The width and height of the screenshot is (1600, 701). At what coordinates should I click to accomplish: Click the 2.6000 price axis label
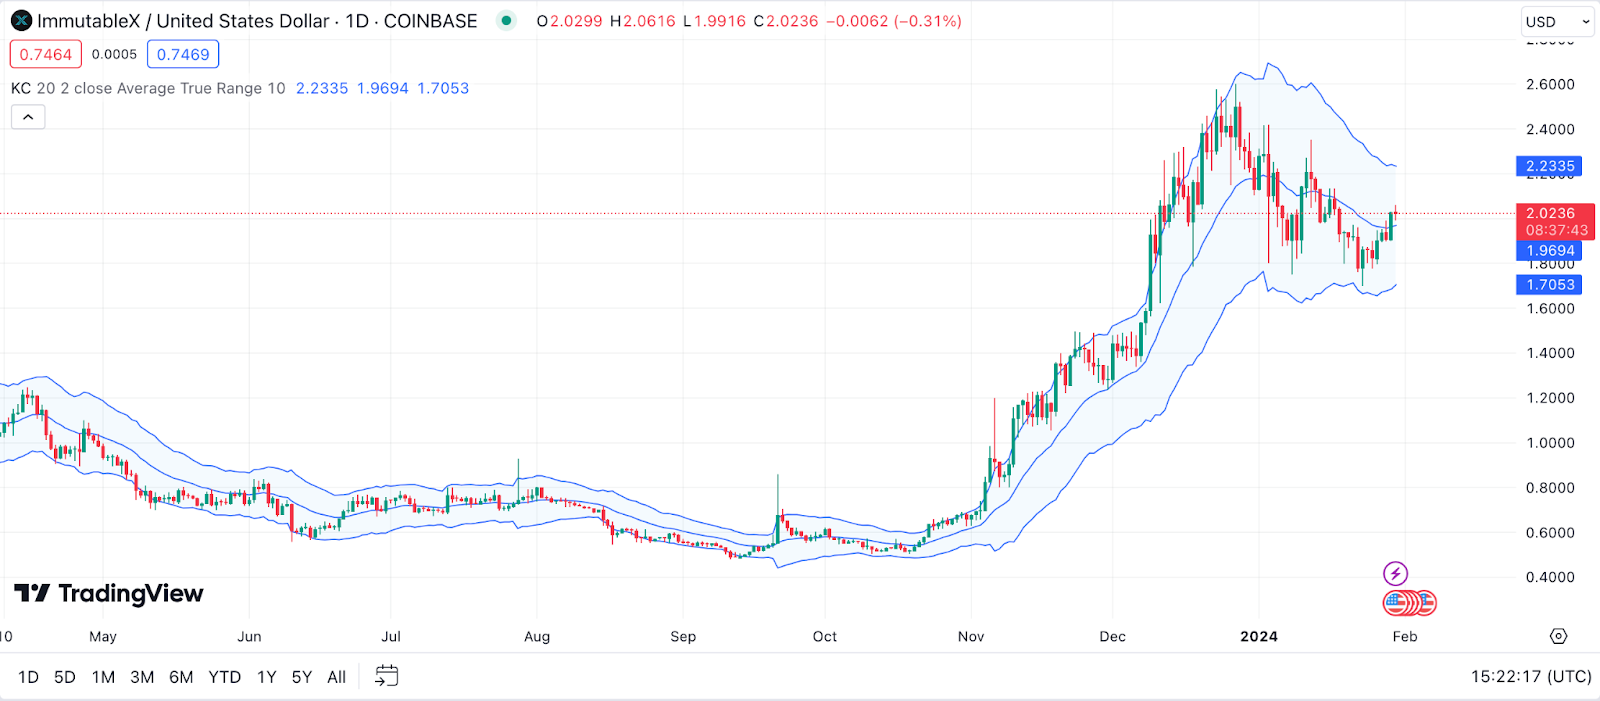[1550, 84]
